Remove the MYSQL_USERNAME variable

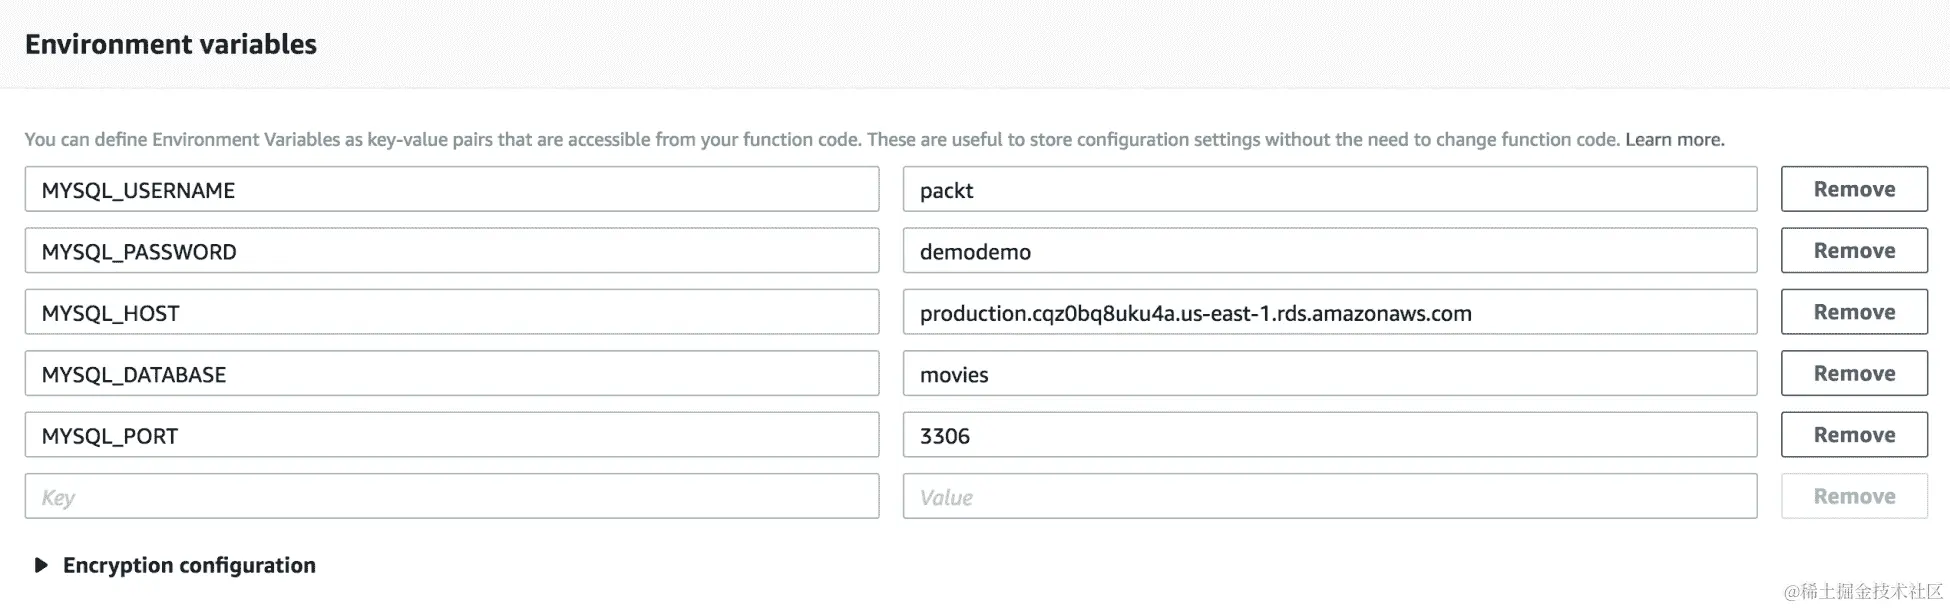tap(1853, 189)
